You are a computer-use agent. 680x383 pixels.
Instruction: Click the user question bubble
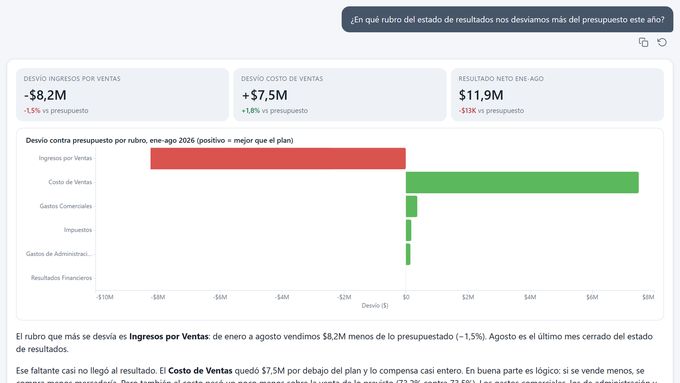coord(507,20)
